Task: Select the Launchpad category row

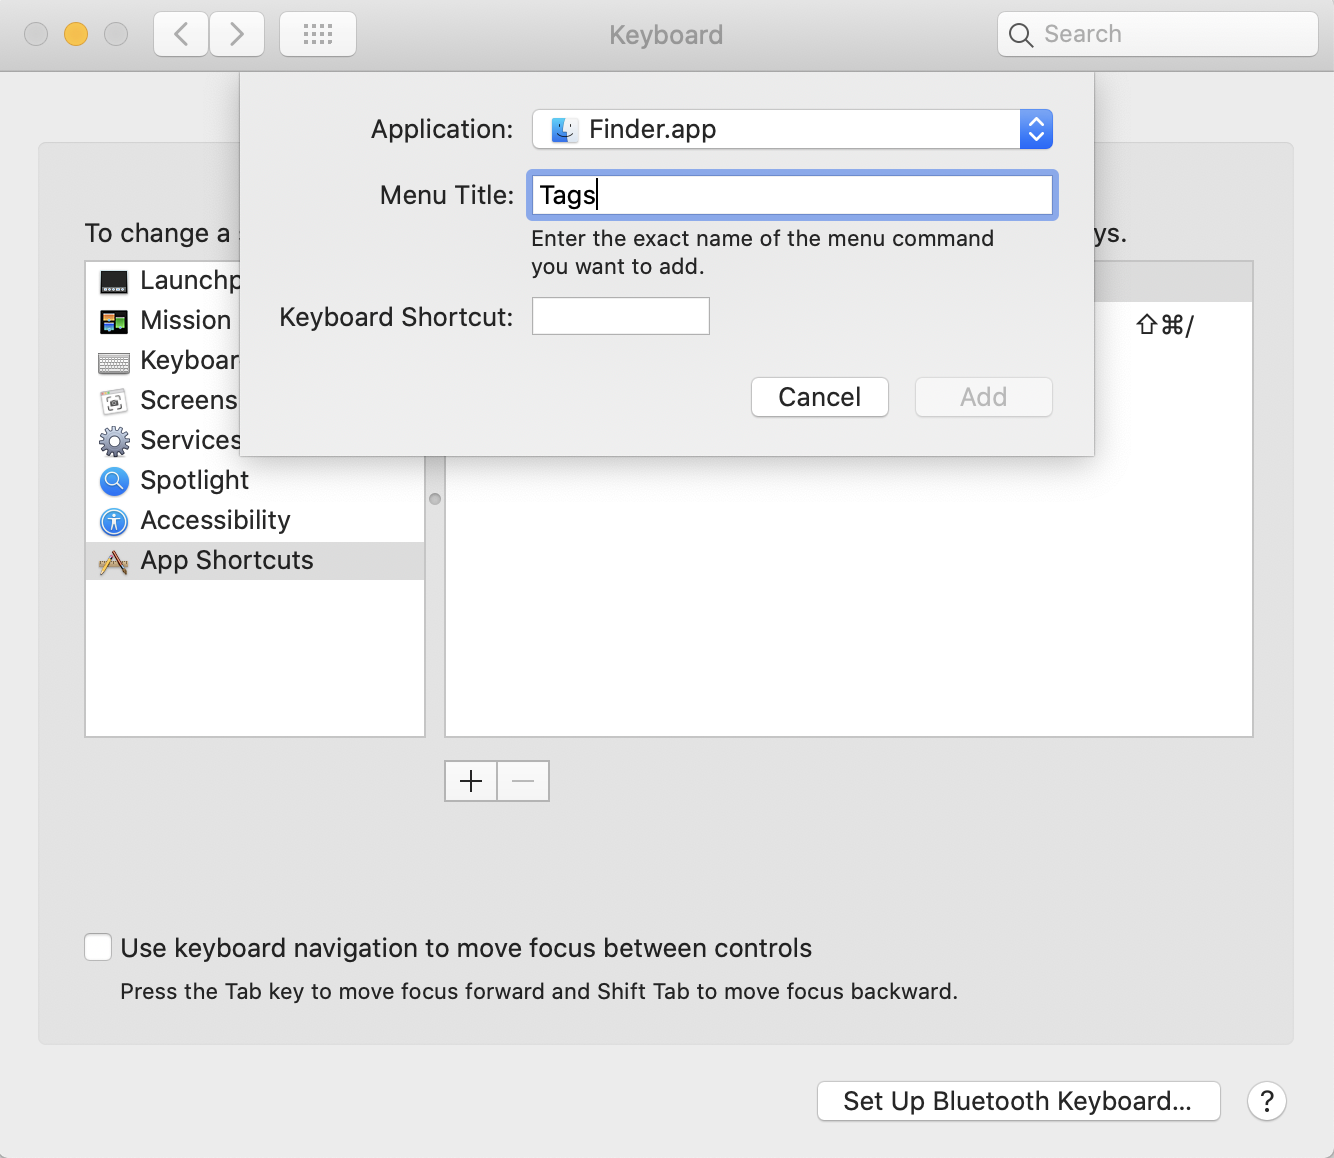Action: click(x=164, y=281)
